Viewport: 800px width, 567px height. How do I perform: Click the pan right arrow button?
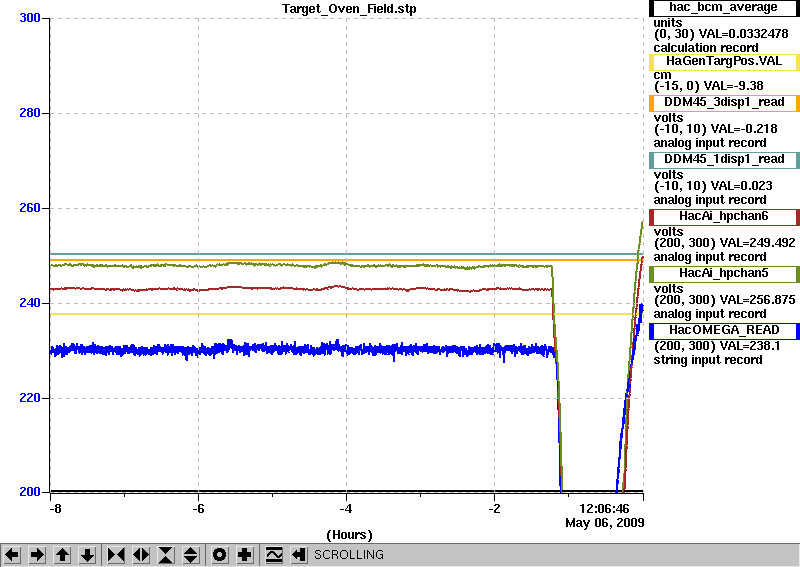[37, 555]
